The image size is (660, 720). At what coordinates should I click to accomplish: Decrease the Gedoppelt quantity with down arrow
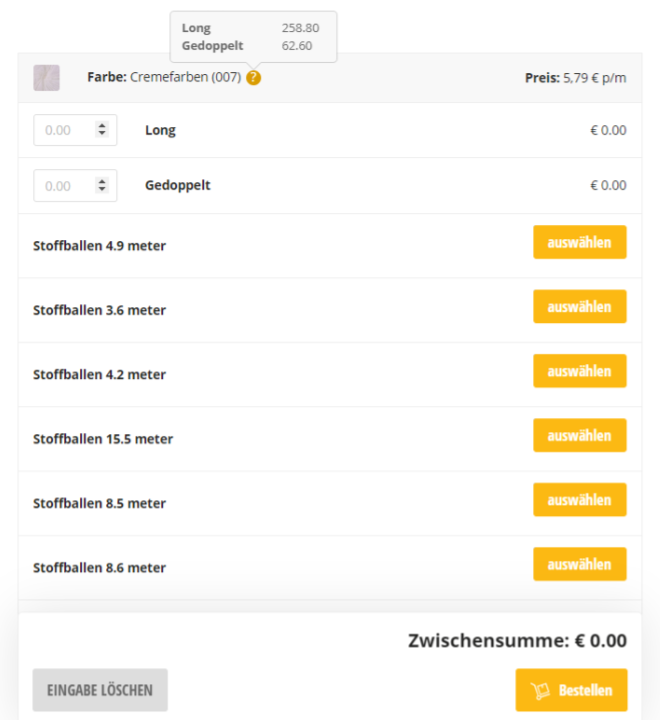pyautogui.click(x=102, y=189)
